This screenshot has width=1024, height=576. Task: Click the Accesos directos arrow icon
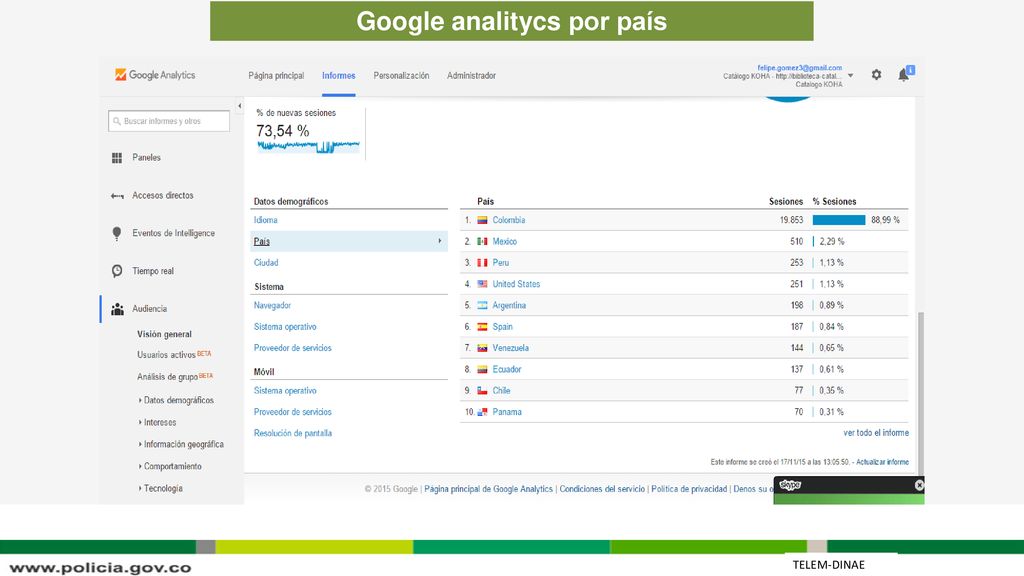117,195
